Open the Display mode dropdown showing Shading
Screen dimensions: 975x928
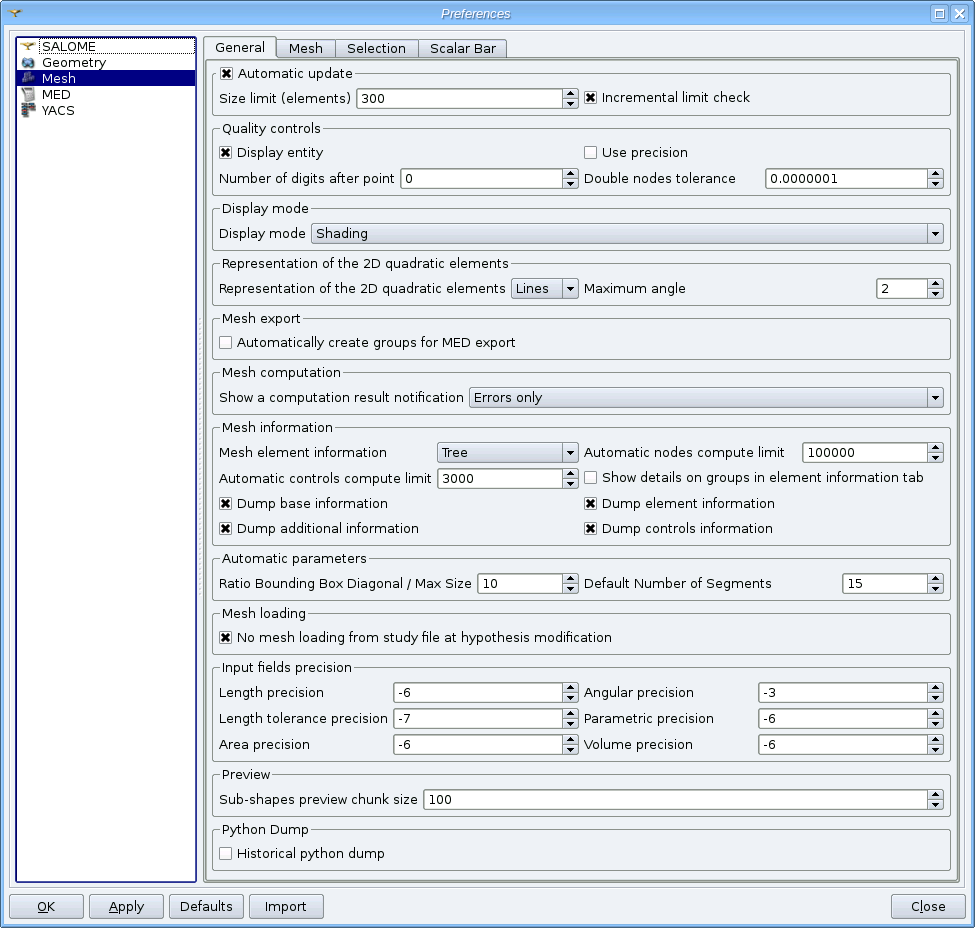tap(627, 234)
